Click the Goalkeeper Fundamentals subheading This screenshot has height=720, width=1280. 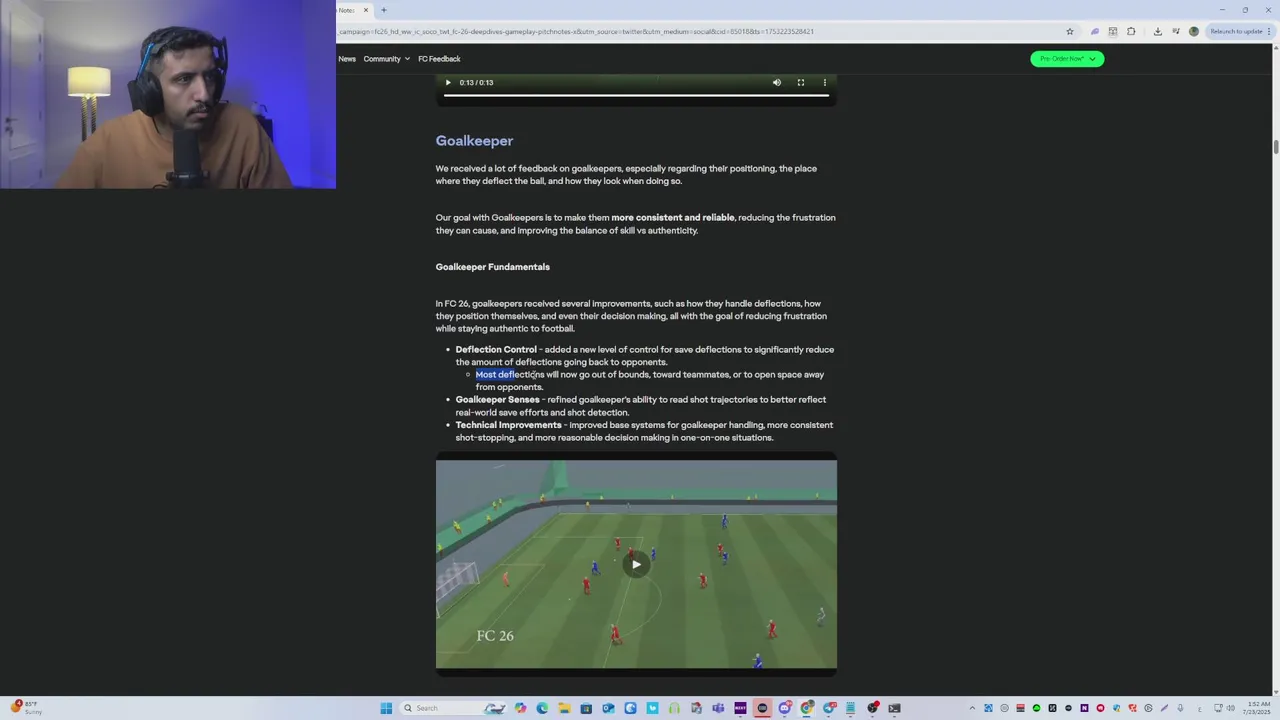(493, 267)
